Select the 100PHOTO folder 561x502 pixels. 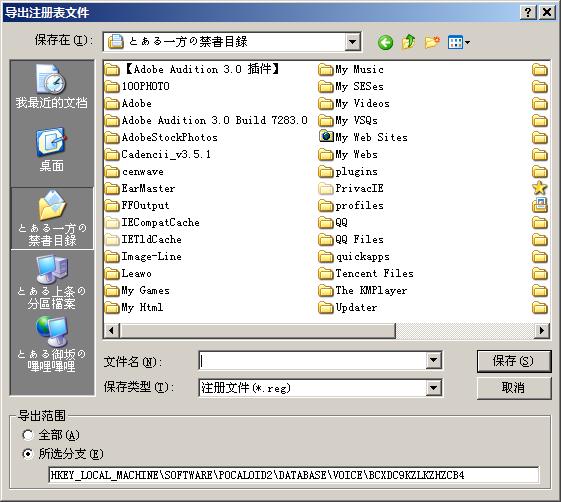pyautogui.click(x=137, y=86)
